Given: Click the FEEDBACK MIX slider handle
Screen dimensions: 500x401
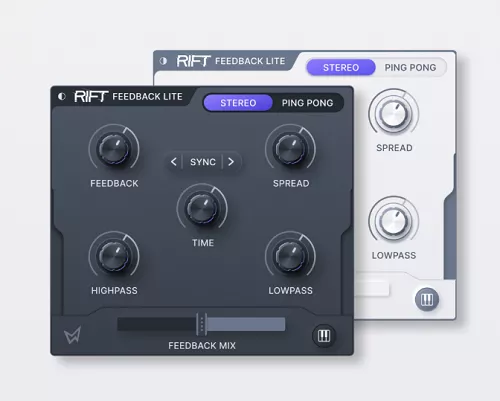Looking at the screenshot, I should pyautogui.click(x=201, y=324).
